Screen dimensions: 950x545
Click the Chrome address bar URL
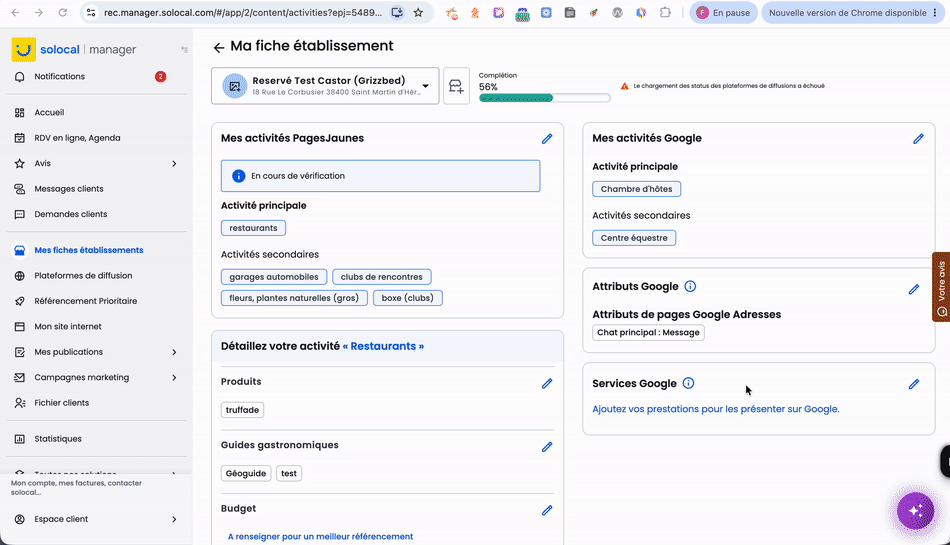242,13
